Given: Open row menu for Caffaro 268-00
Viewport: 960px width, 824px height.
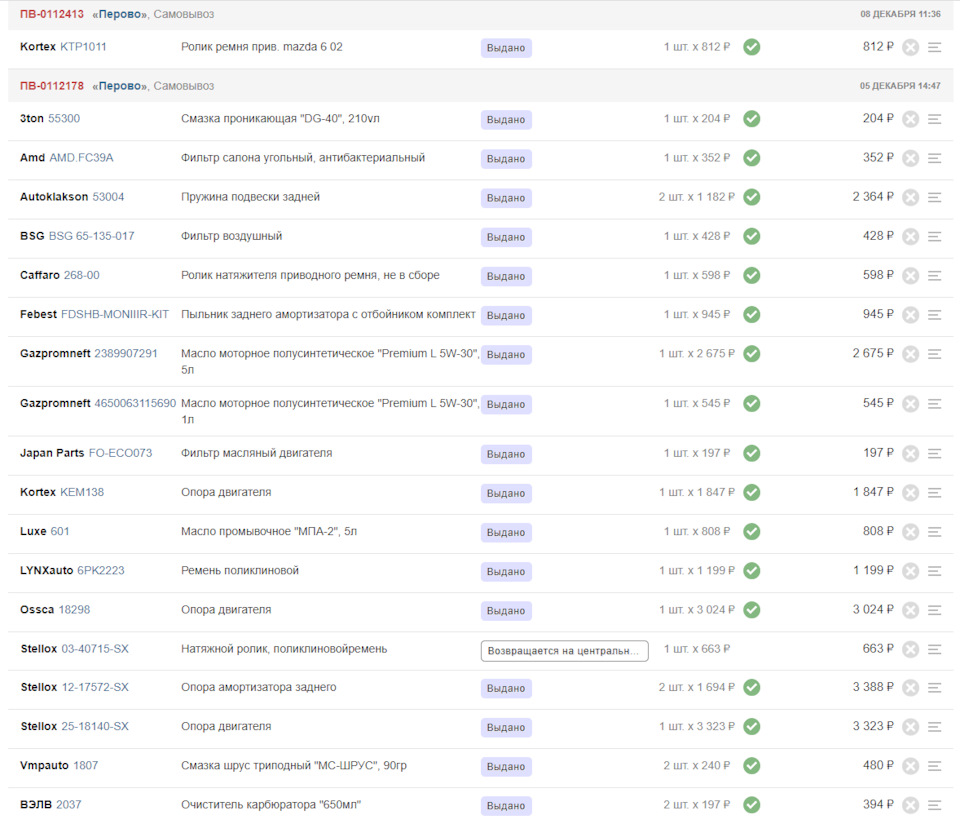Looking at the screenshot, I should pos(934,275).
